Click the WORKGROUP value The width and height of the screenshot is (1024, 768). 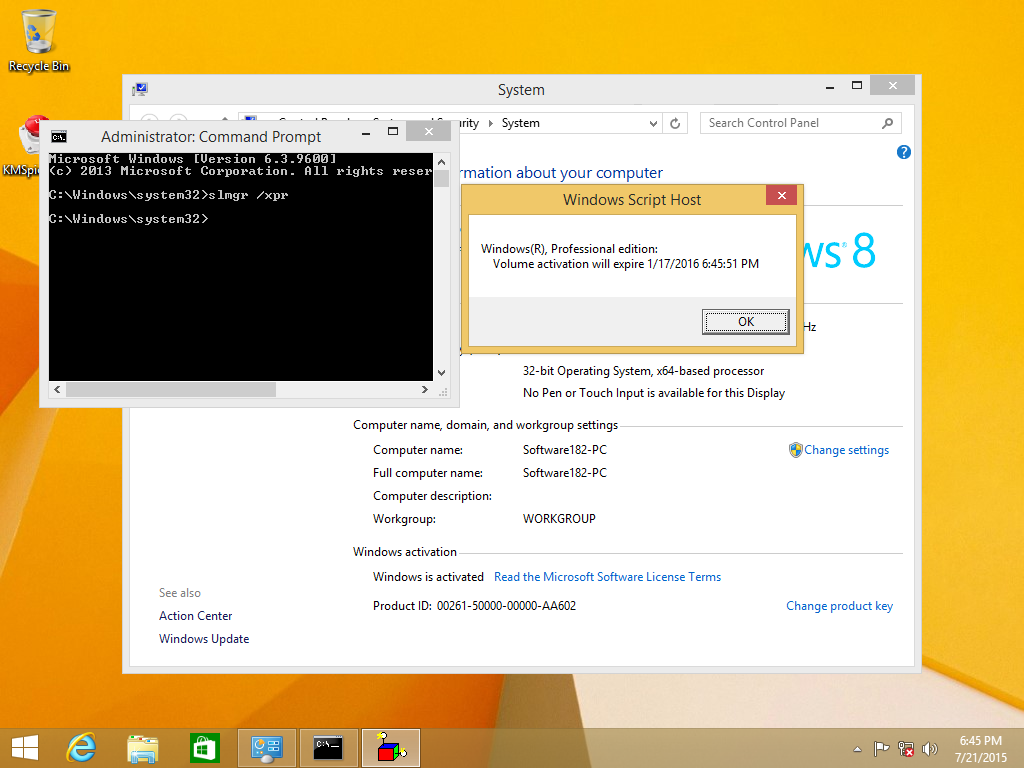559,519
